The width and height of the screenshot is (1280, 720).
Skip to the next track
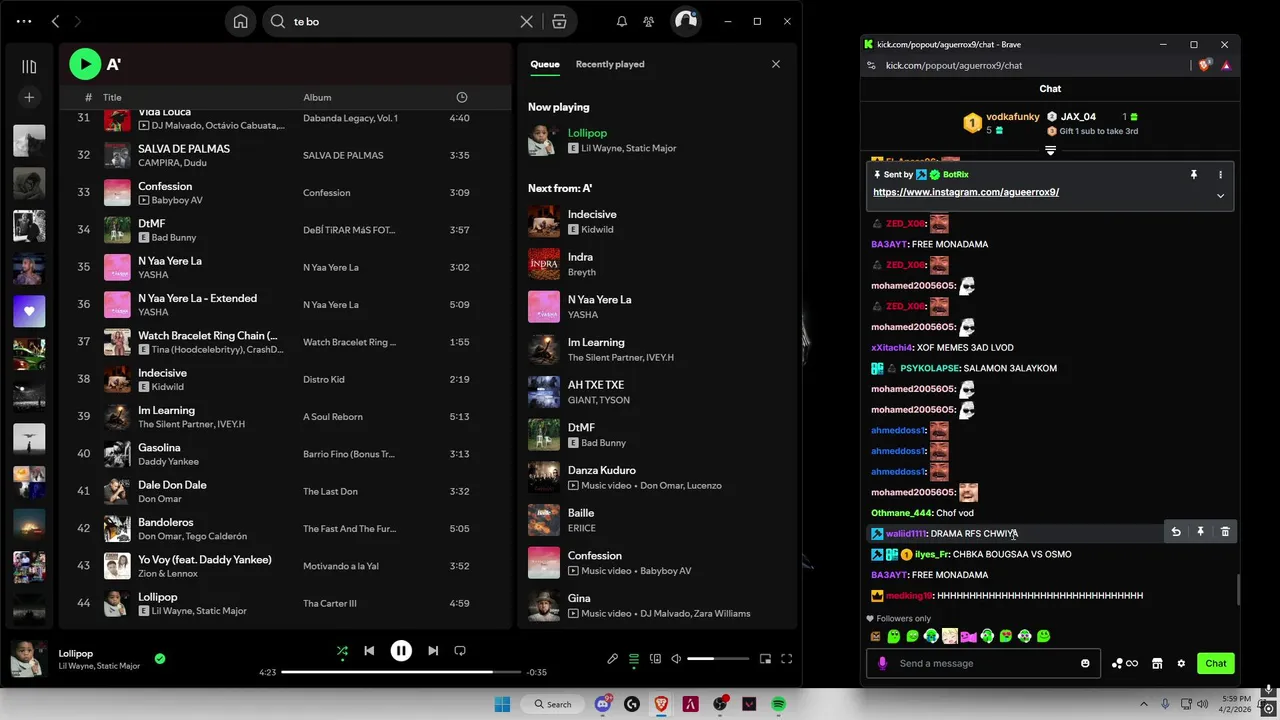pos(433,650)
